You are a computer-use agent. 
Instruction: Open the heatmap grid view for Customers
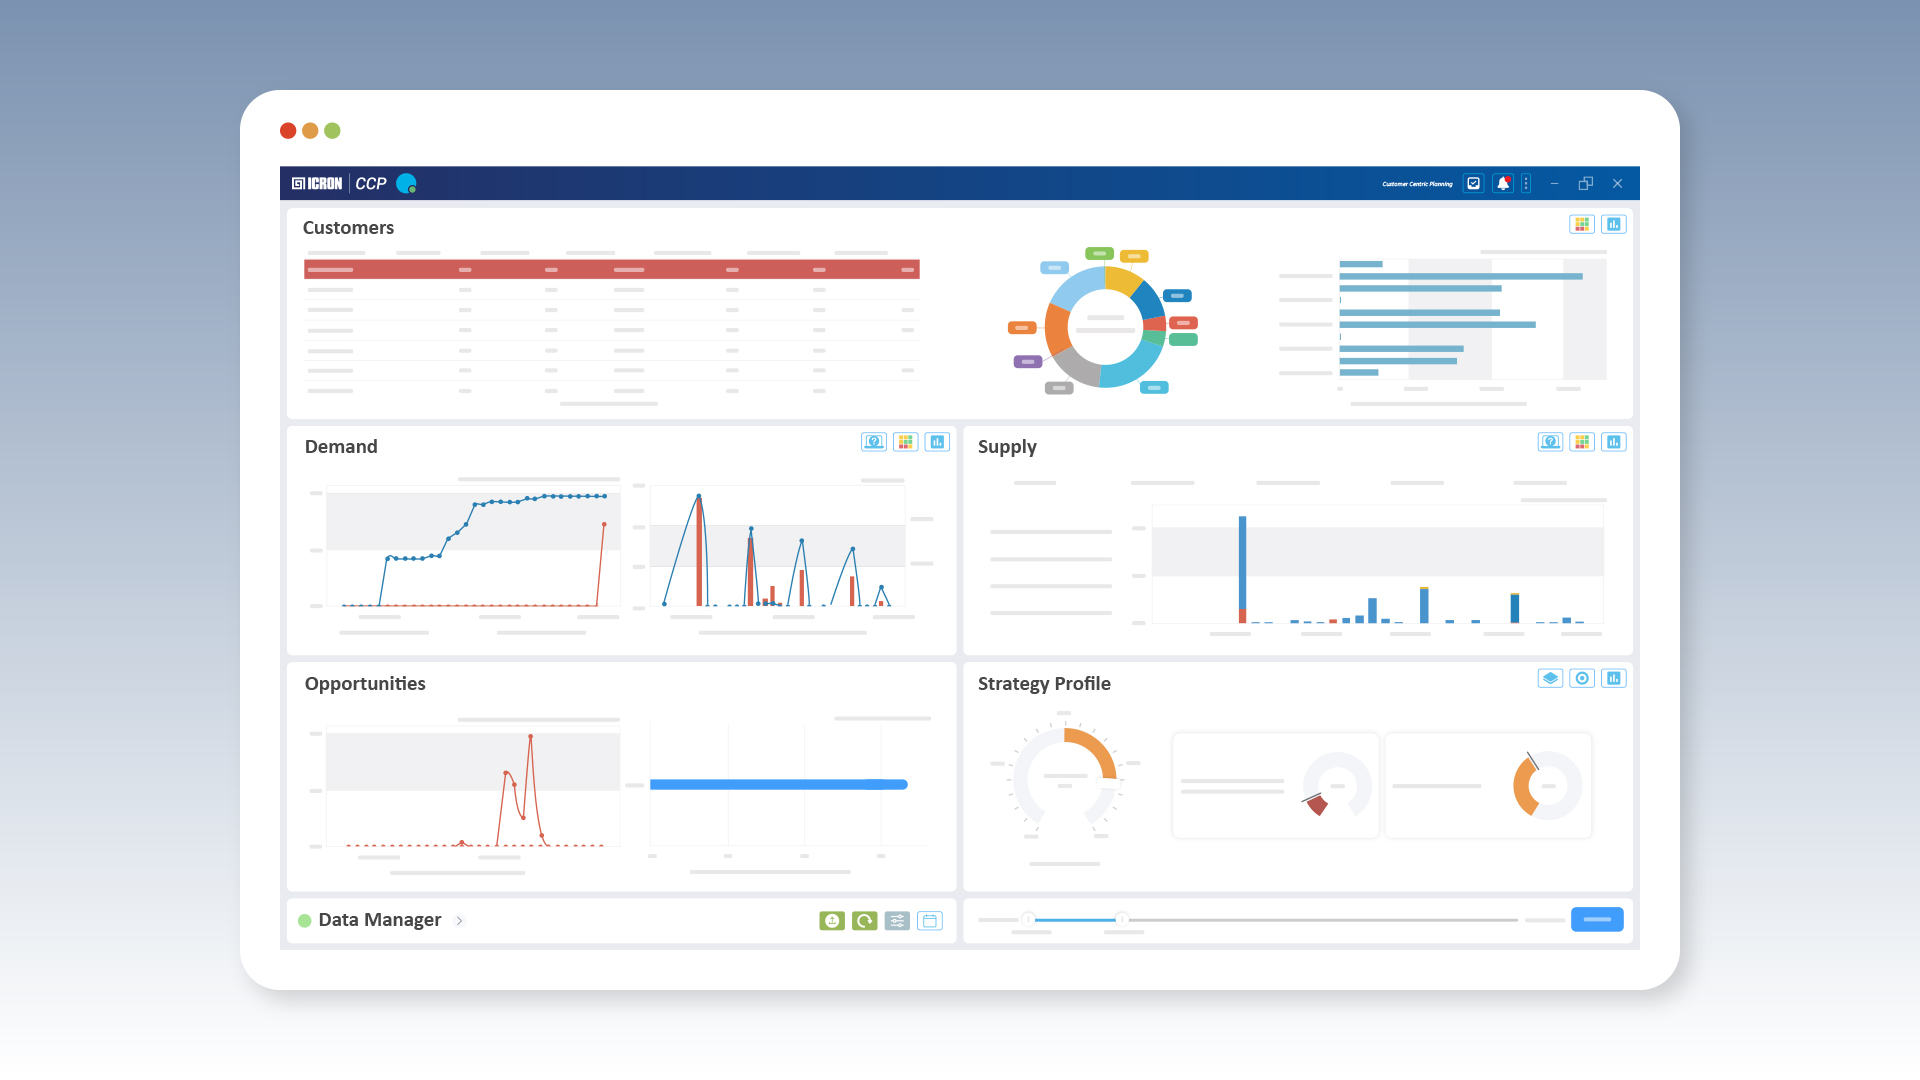pos(1582,224)
